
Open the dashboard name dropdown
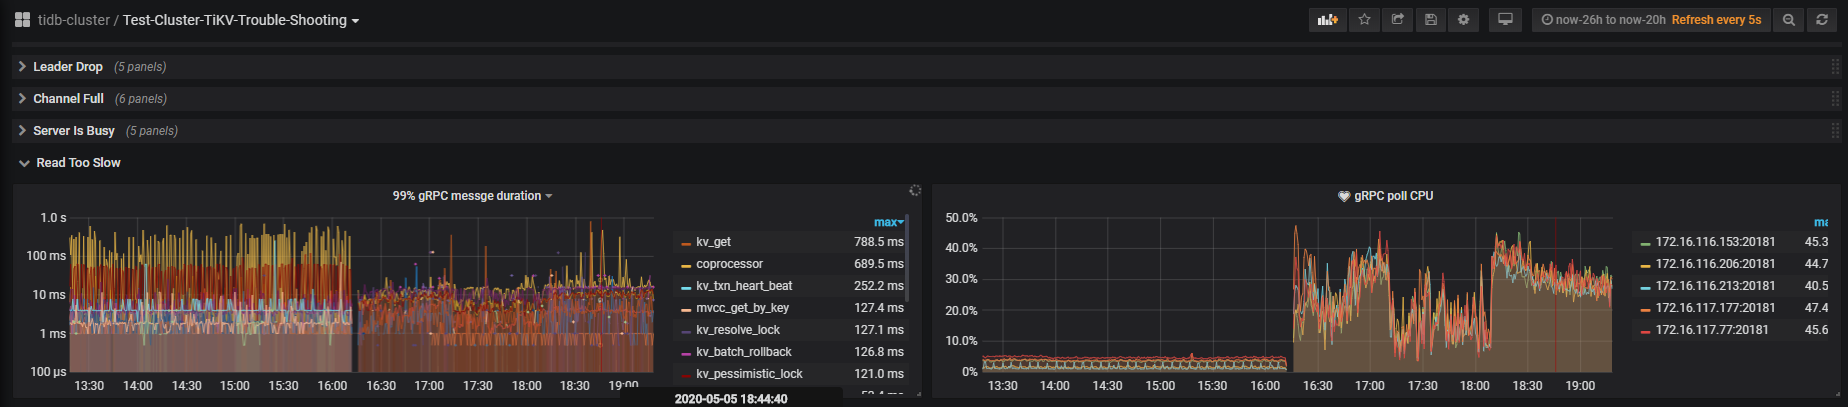240,20
